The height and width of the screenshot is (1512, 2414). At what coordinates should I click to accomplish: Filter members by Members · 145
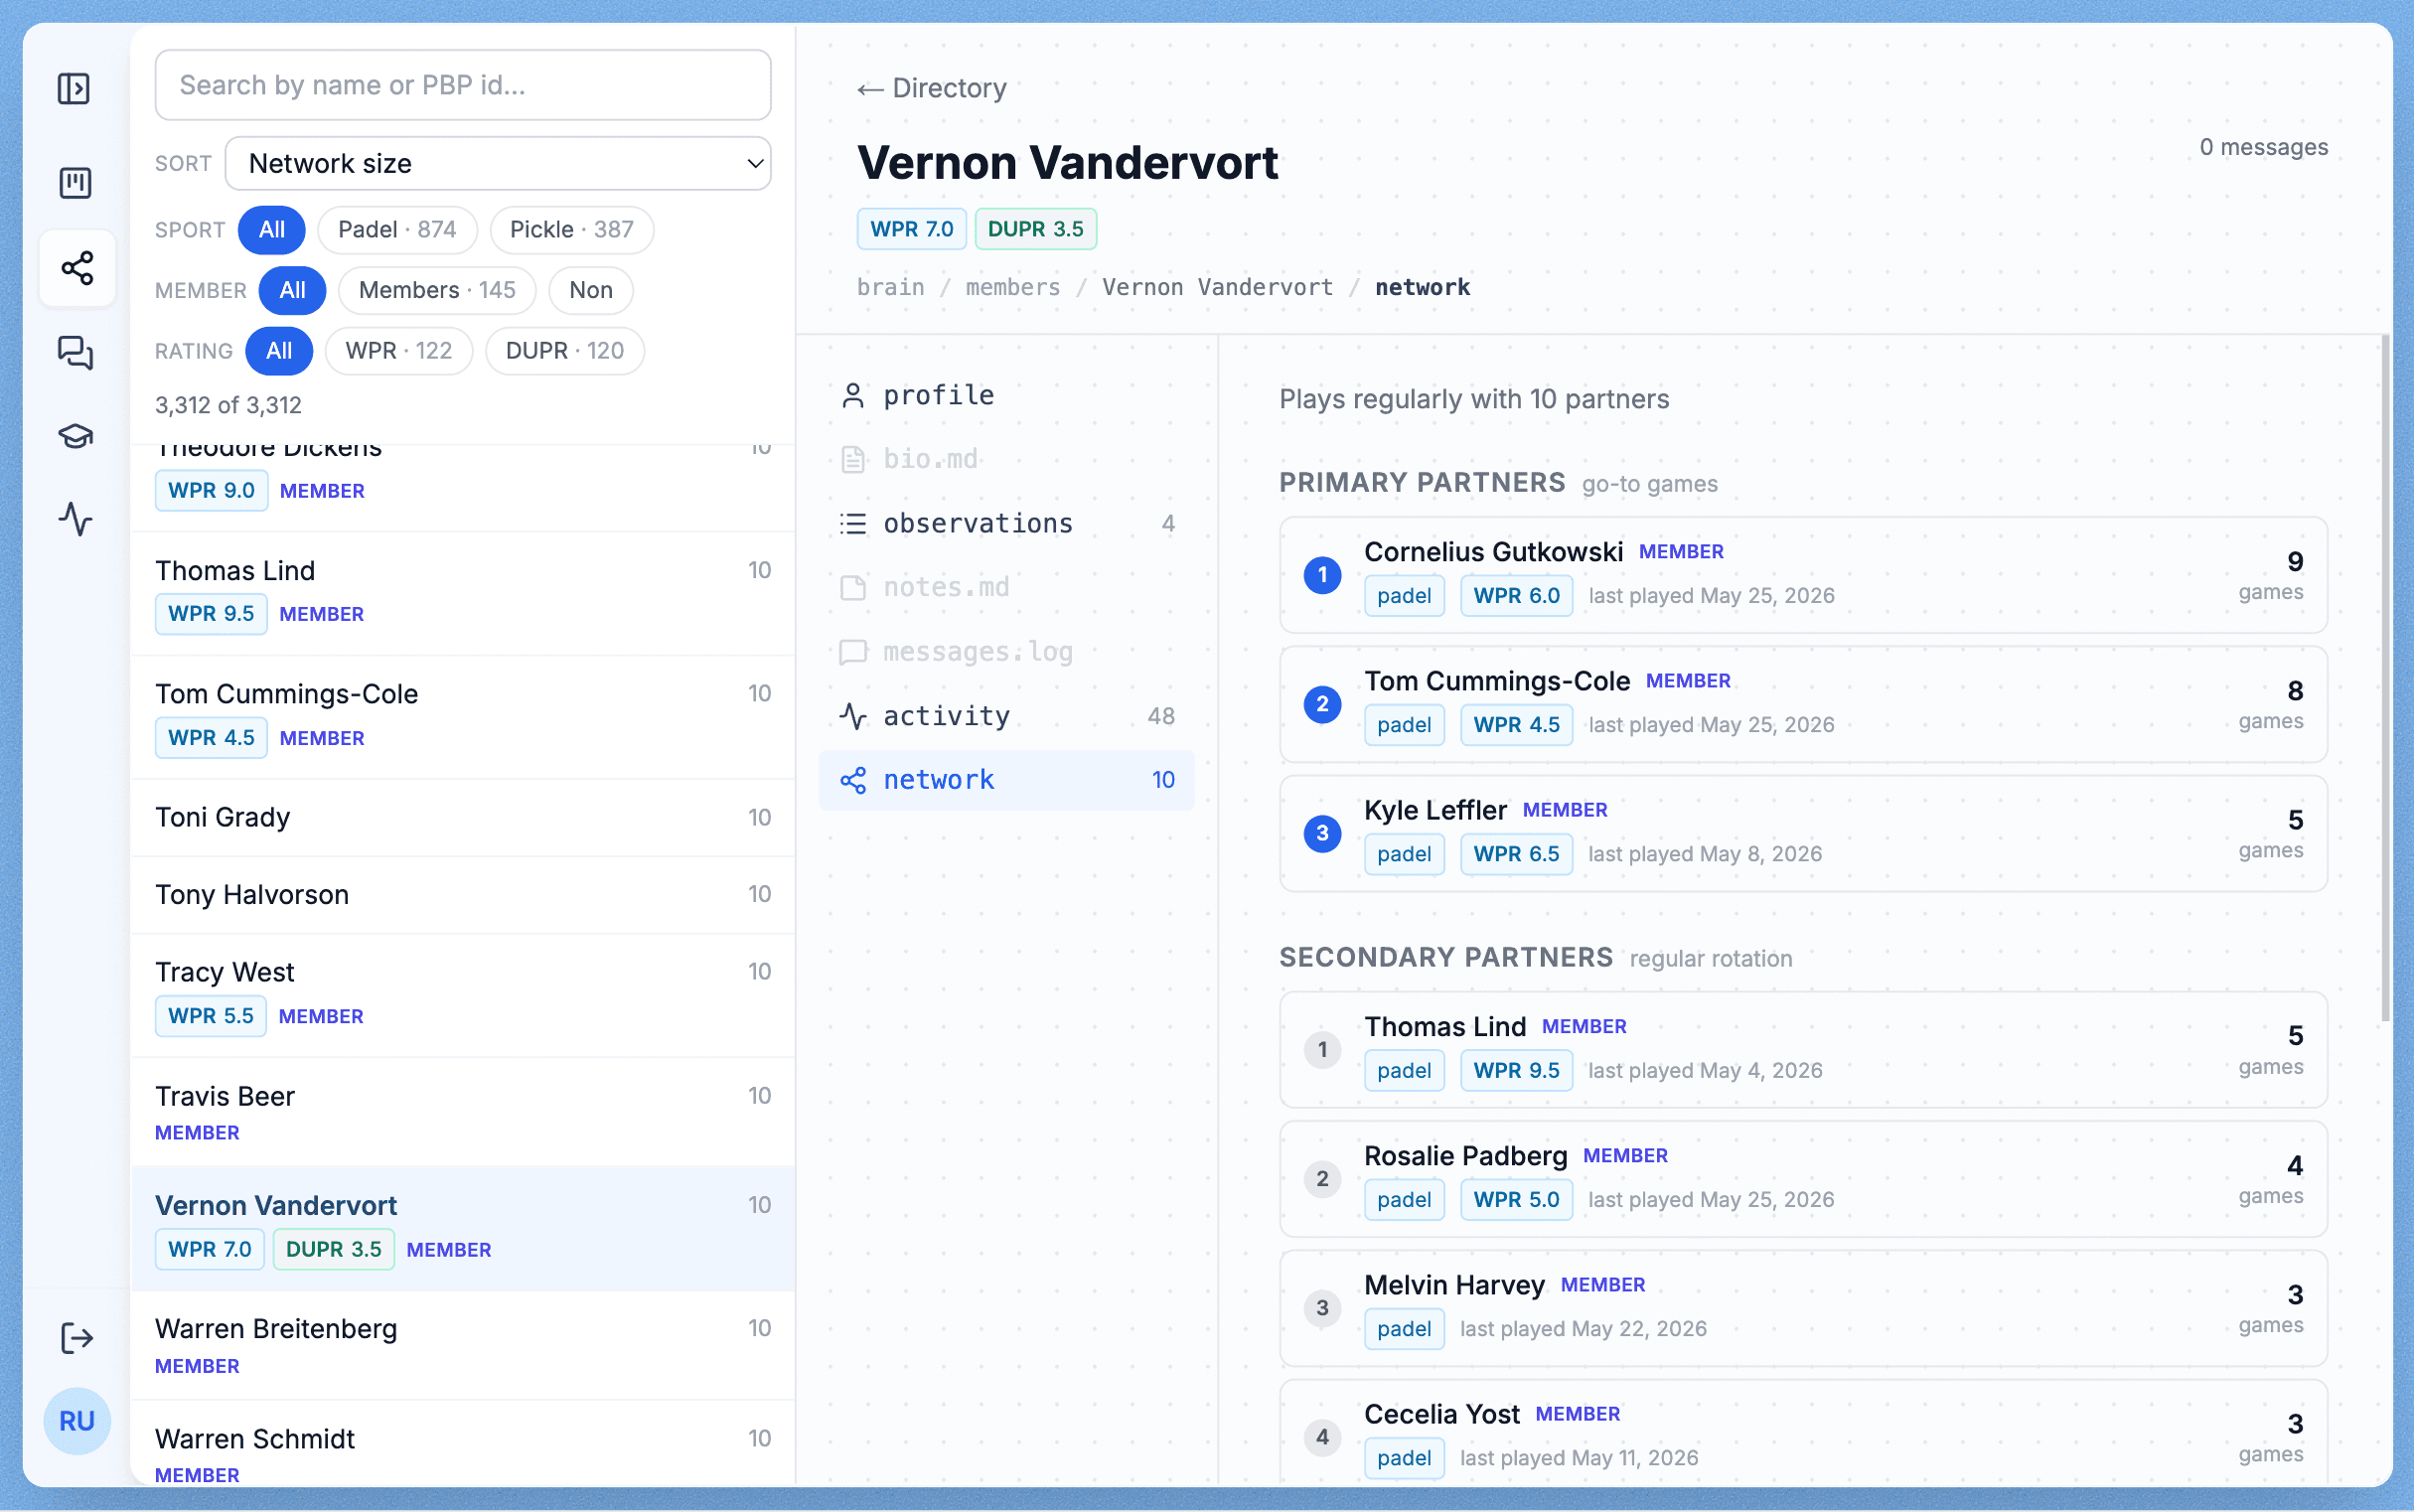[437, 290]
